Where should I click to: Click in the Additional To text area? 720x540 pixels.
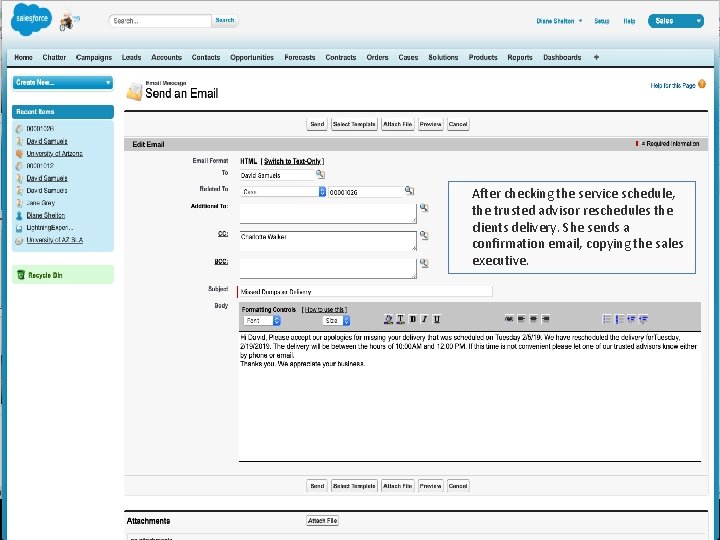[328, 214]
